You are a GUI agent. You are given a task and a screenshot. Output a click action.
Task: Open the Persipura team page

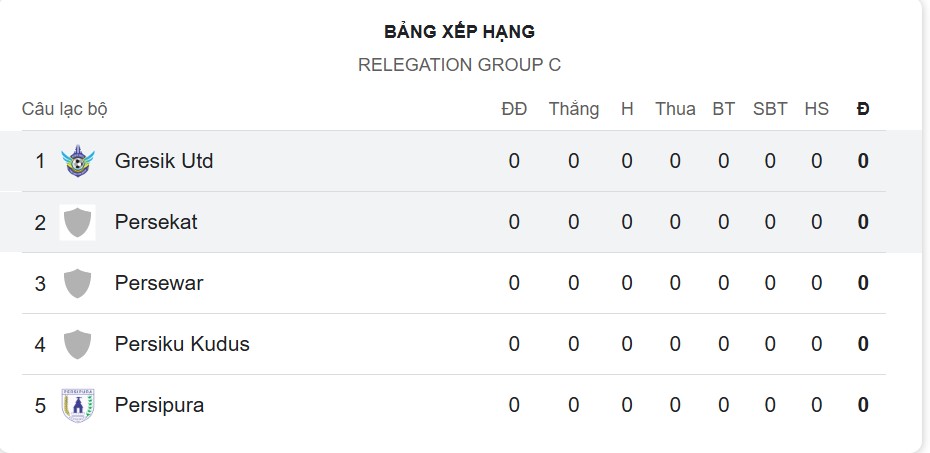[159, 405]
